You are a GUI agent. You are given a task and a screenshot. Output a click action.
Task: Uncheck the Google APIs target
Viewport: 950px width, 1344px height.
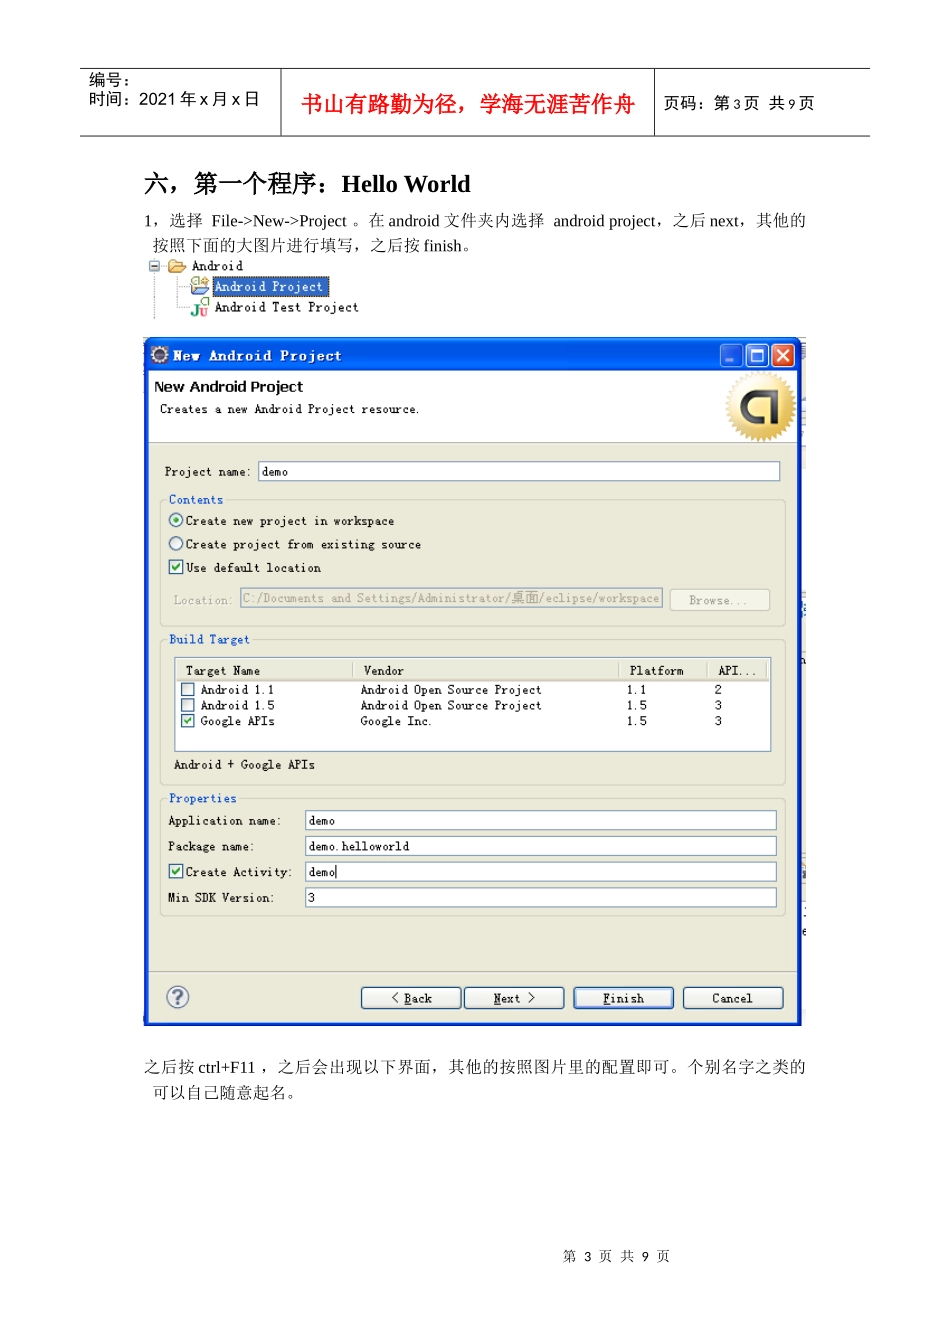pos(188,721)
